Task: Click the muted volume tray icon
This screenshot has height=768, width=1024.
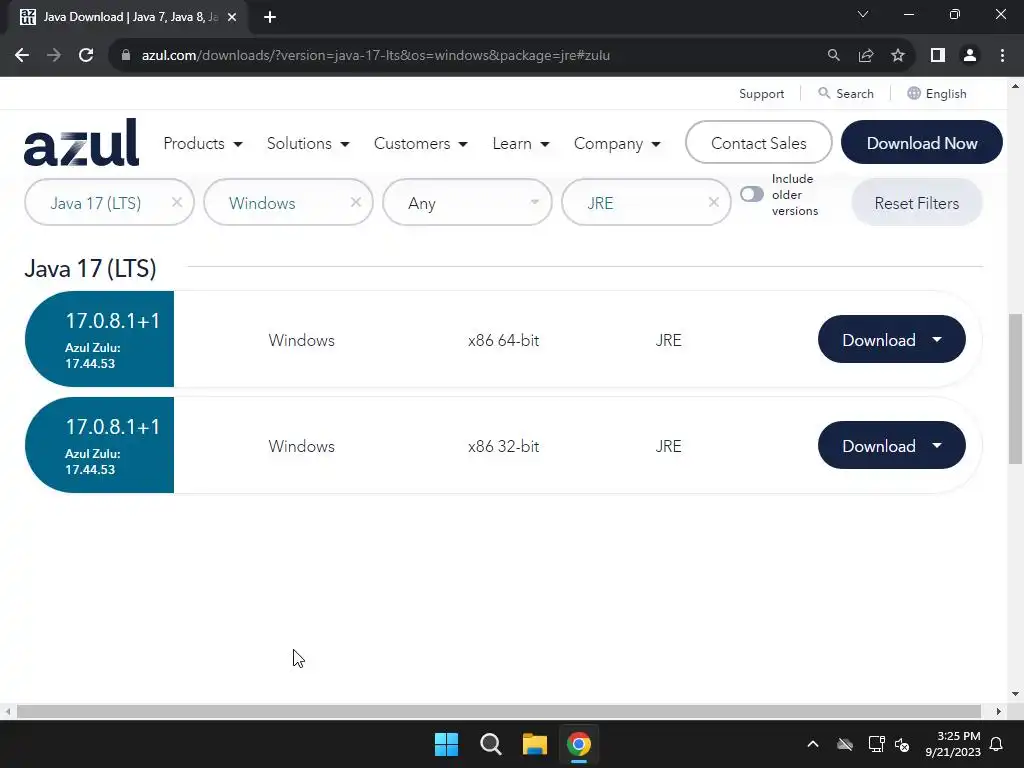Action: pyautogui.click(x=902, y=744)
